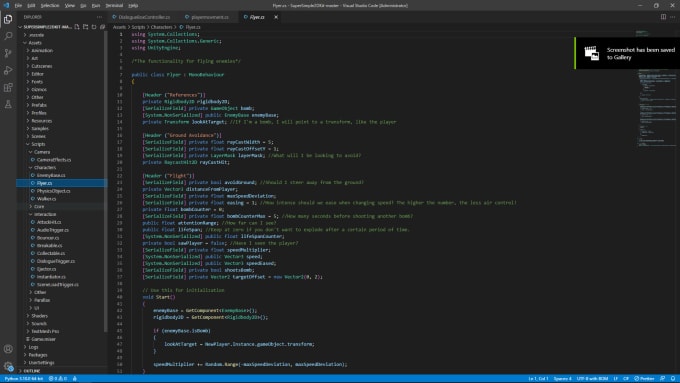Click the Python version in status bar
The width and height of the screenshot is (680, 383).
coord(24,379)
